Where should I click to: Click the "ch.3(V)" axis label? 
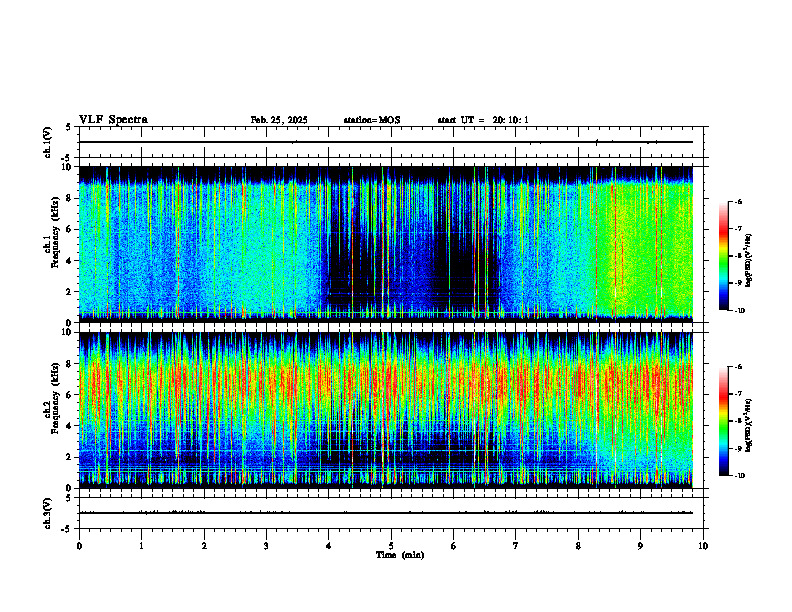coord(48,513)
